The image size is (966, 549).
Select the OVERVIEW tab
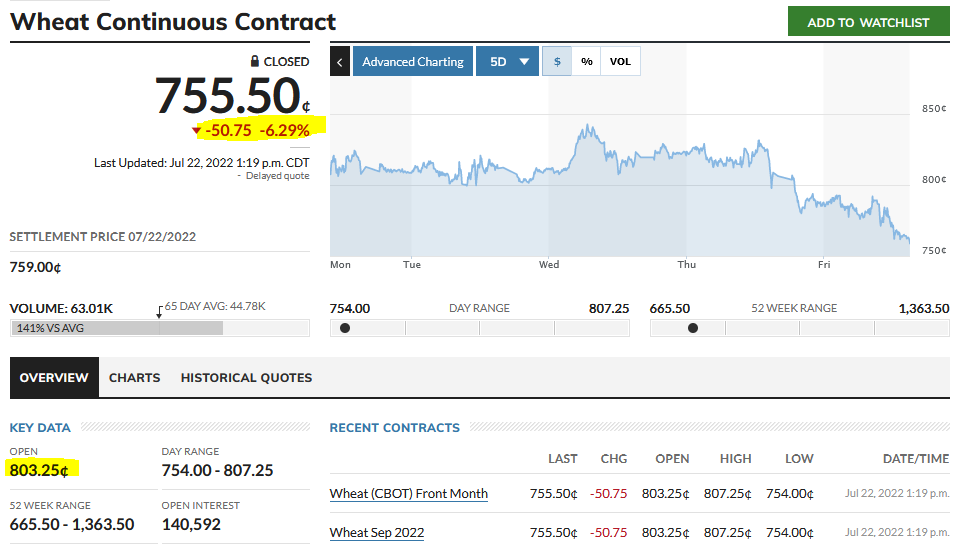pyautogui.click(x=54, y=378)
